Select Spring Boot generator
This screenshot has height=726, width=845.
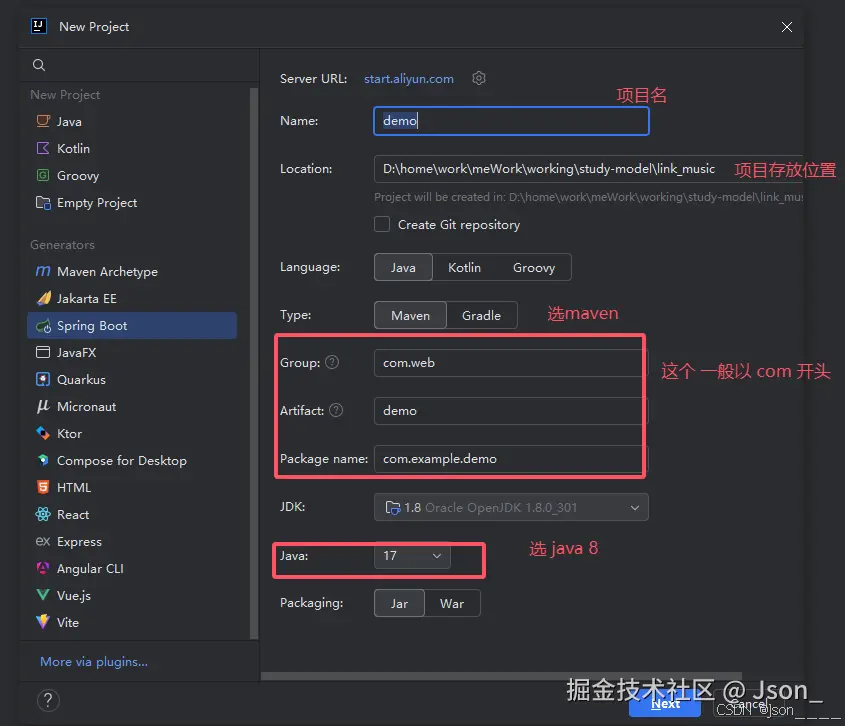point(131,326)
